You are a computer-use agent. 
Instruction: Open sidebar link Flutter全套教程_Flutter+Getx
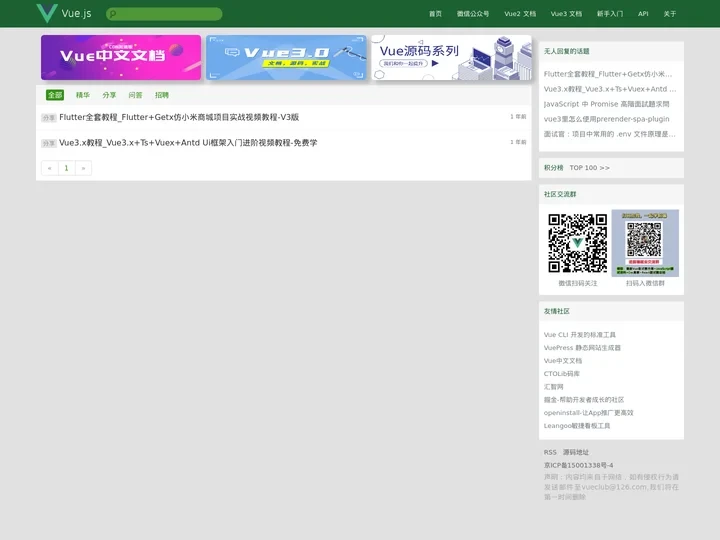(x=608, y=74)
